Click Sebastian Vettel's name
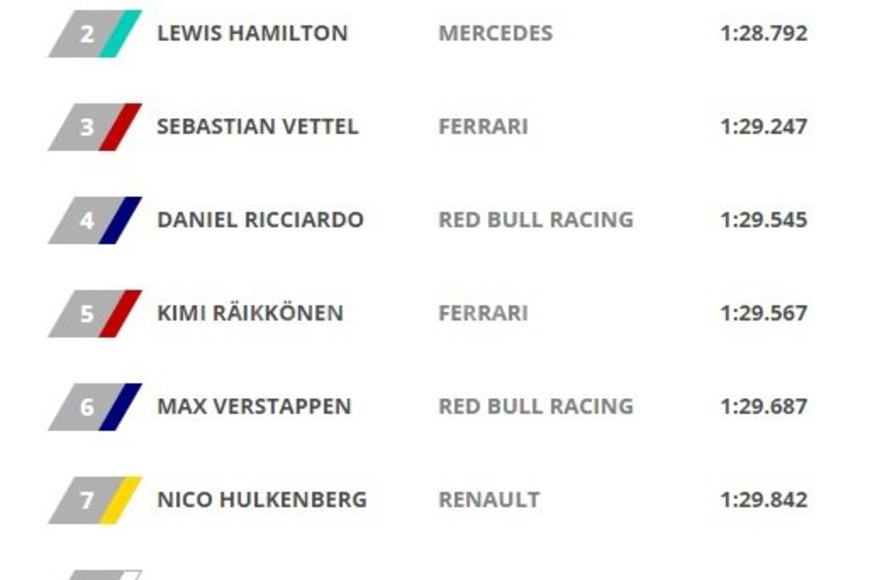The image size is (870, 580). click(x=257, y=127)
